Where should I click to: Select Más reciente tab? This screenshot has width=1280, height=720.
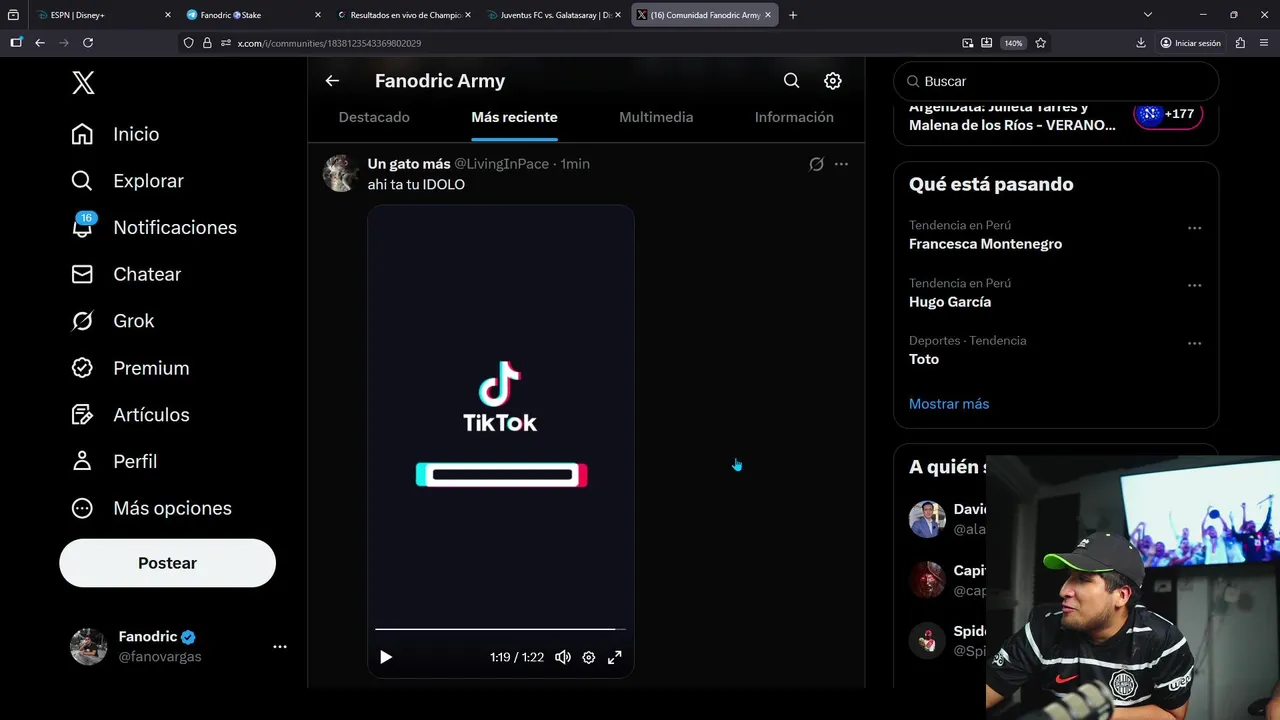pyautogui.click(x=514, y=117)
